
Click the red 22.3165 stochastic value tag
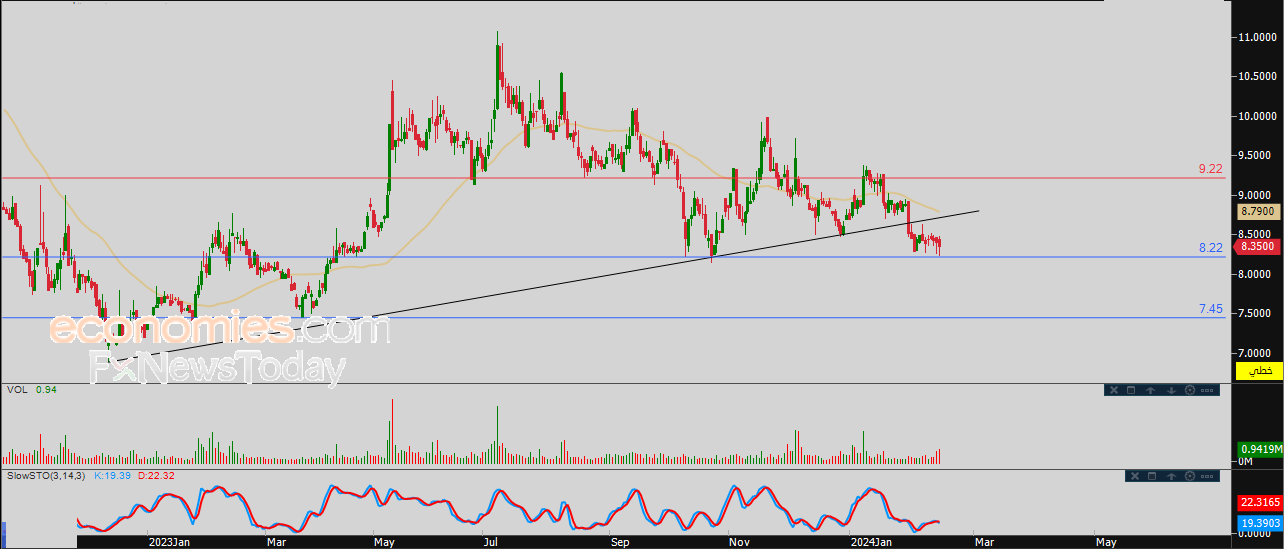1260,503
